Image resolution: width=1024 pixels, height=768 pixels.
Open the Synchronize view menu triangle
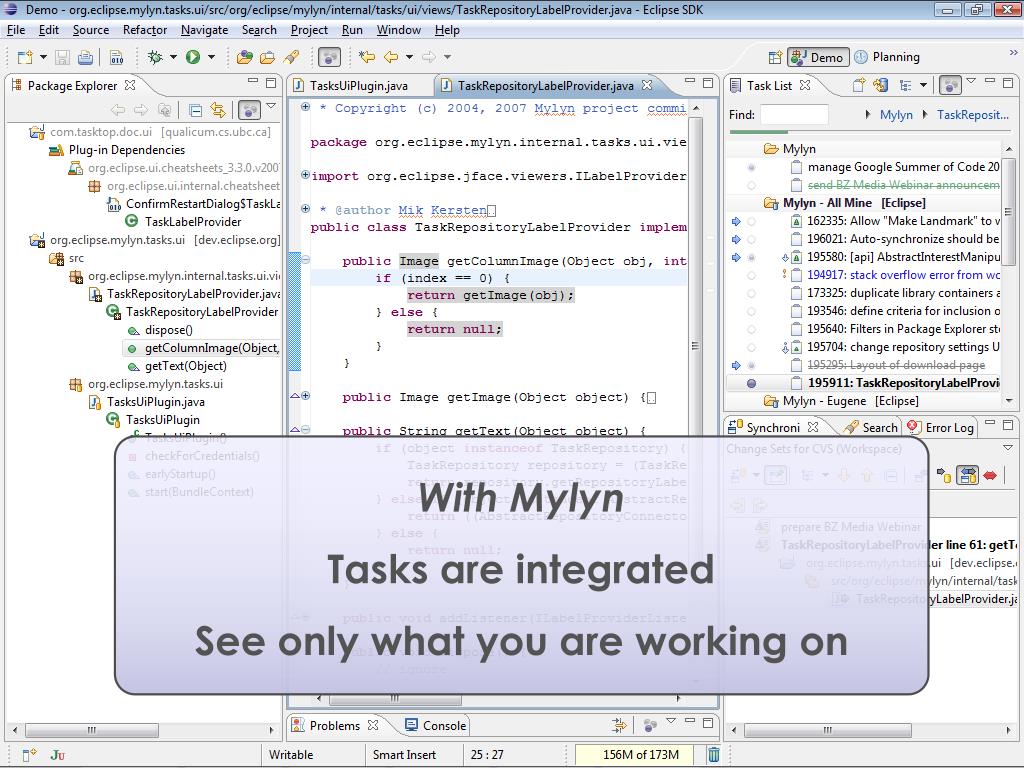(x=1008, y=448)
